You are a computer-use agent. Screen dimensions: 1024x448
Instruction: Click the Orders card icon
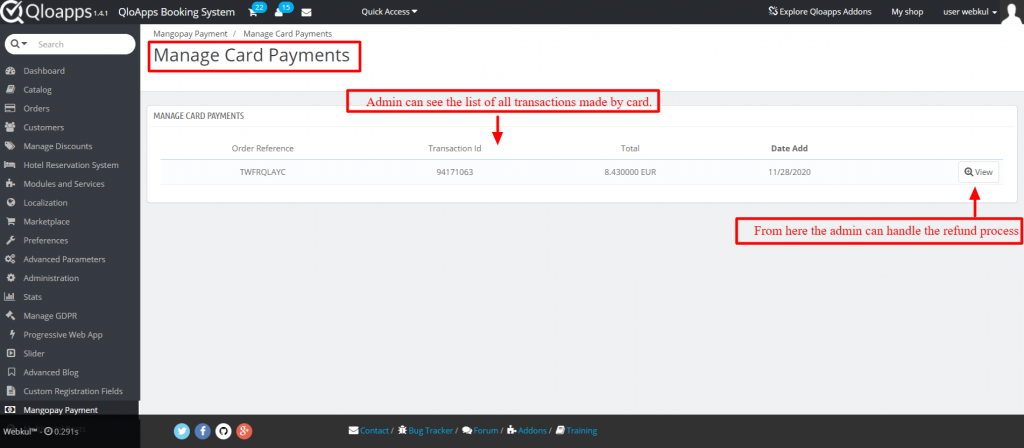point(10,108)
